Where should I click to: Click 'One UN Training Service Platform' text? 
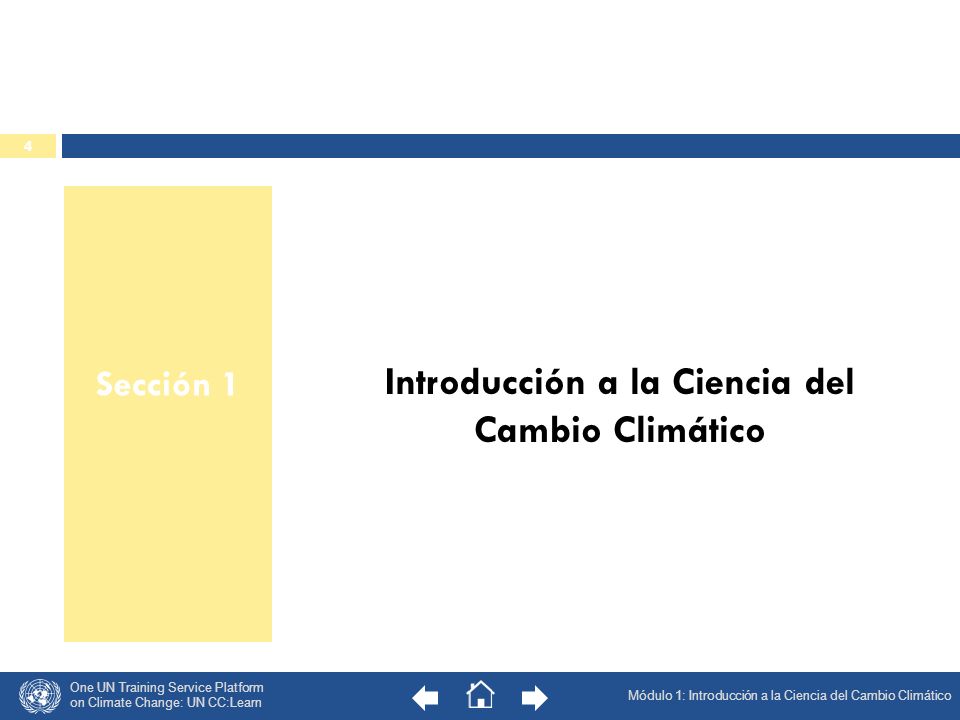[167, 688]
